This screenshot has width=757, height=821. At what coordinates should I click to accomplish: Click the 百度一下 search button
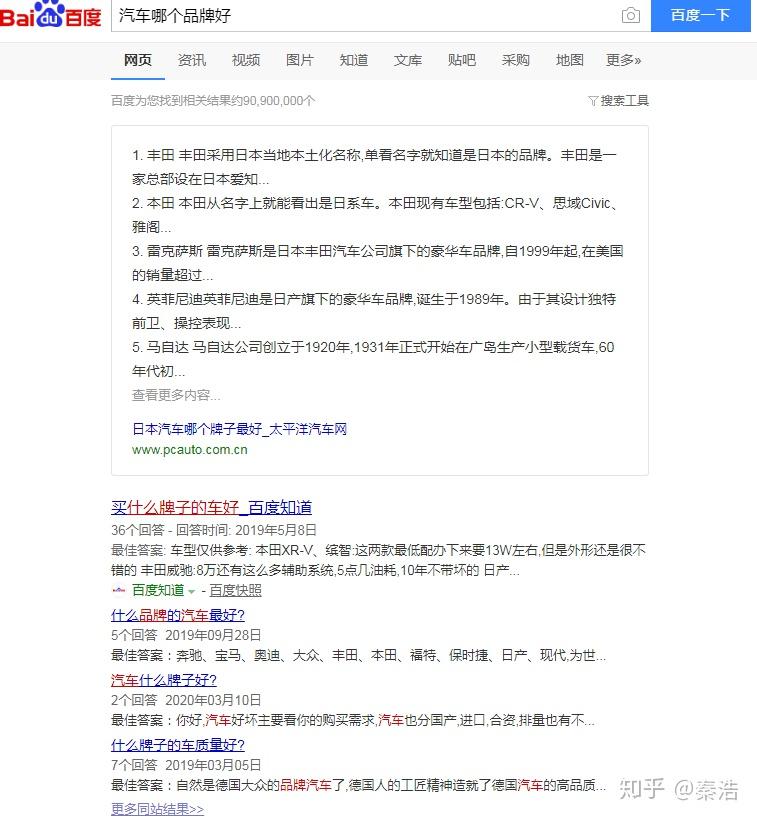tap(700, 15)
